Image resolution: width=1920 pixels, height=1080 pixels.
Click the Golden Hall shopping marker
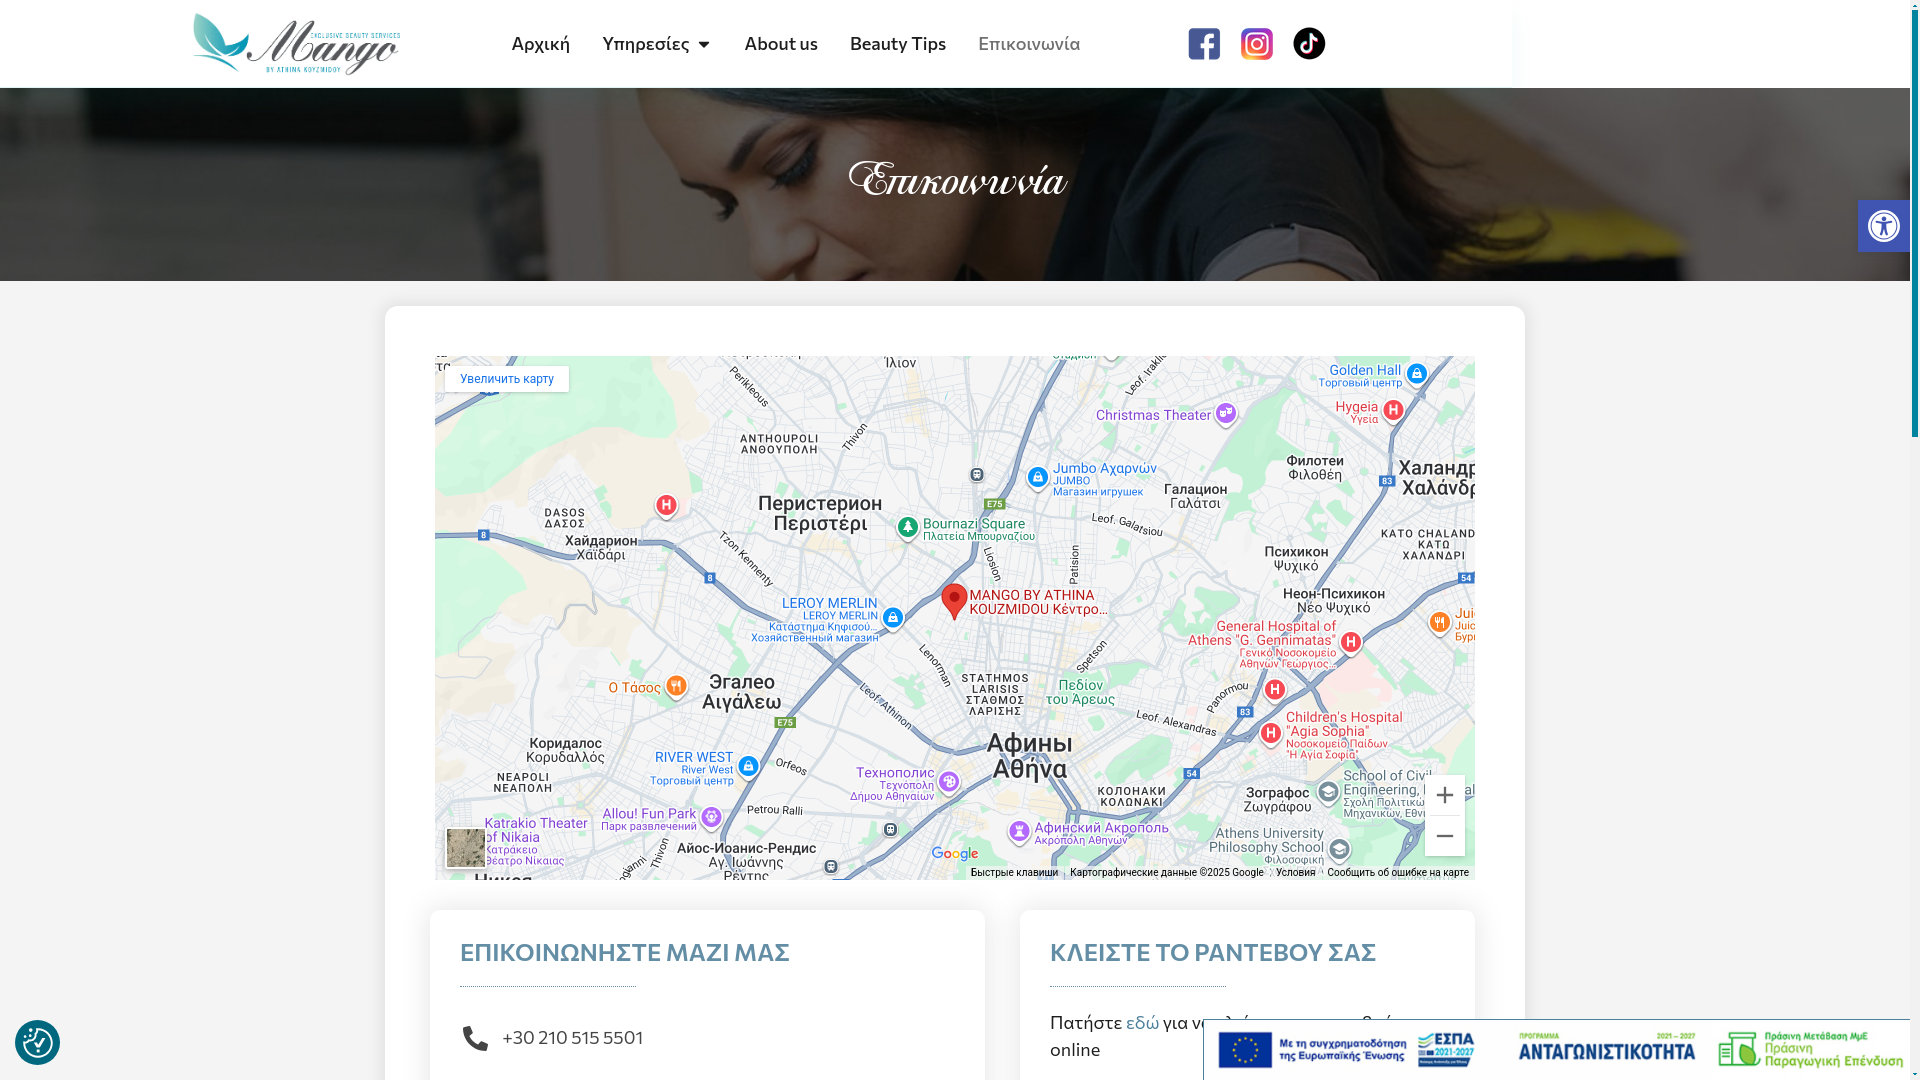click(1416, 374)
